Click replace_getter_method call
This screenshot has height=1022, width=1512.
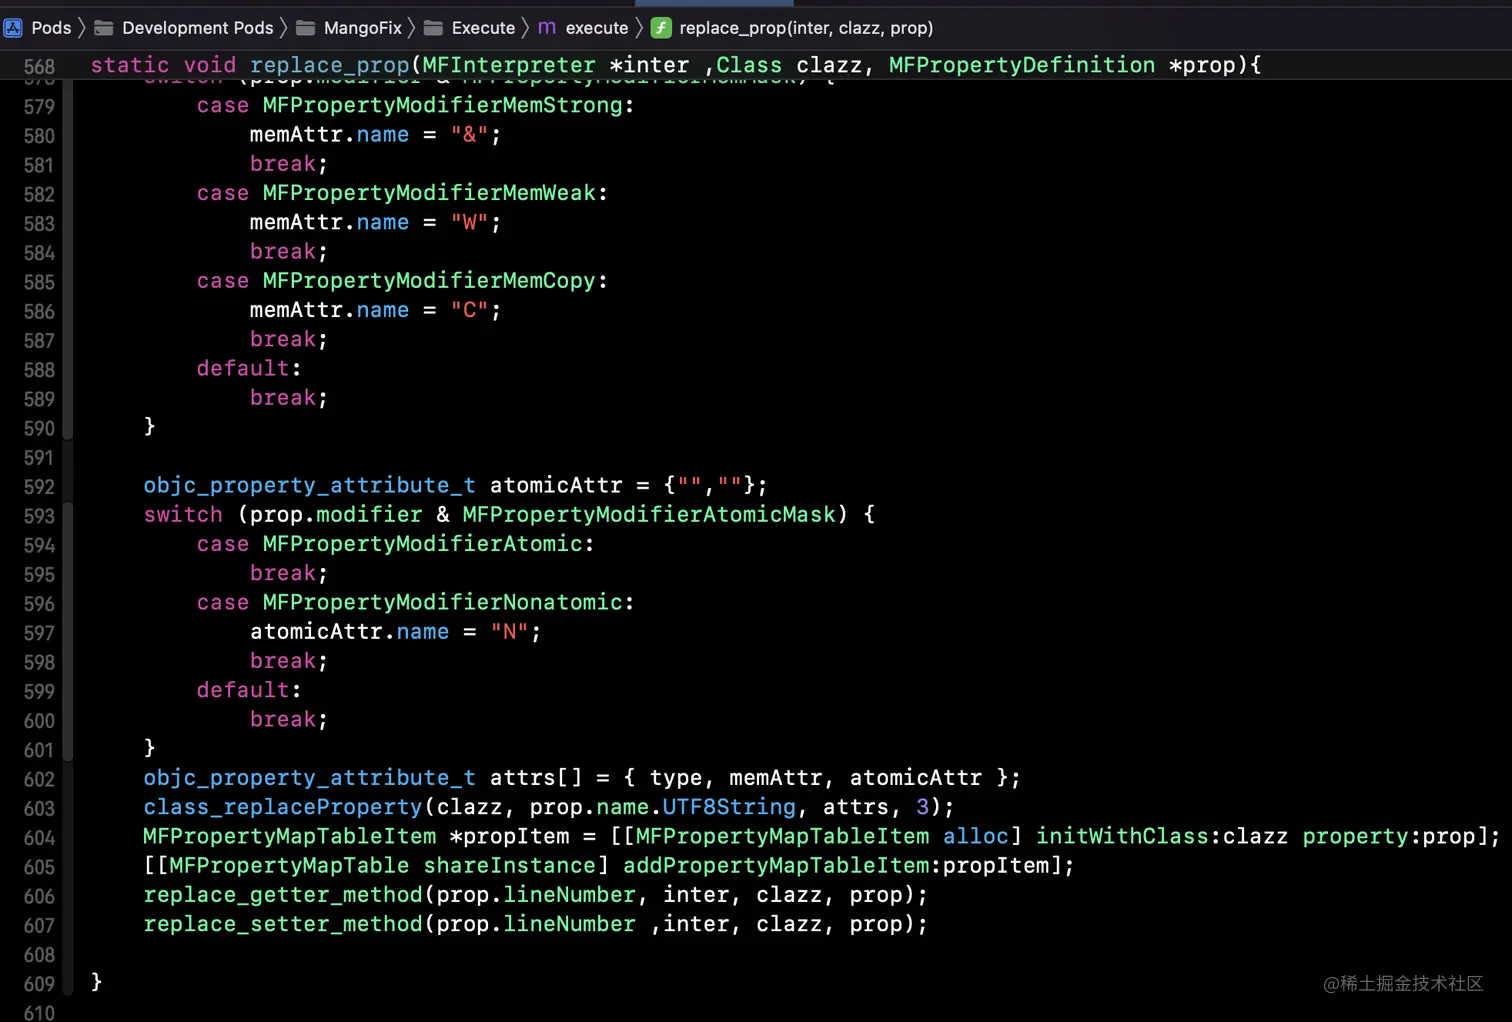(283, 895)
